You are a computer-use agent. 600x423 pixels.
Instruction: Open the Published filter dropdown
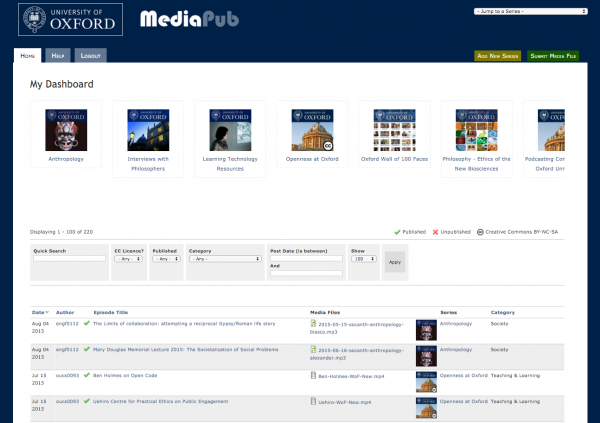coord(166,259)
